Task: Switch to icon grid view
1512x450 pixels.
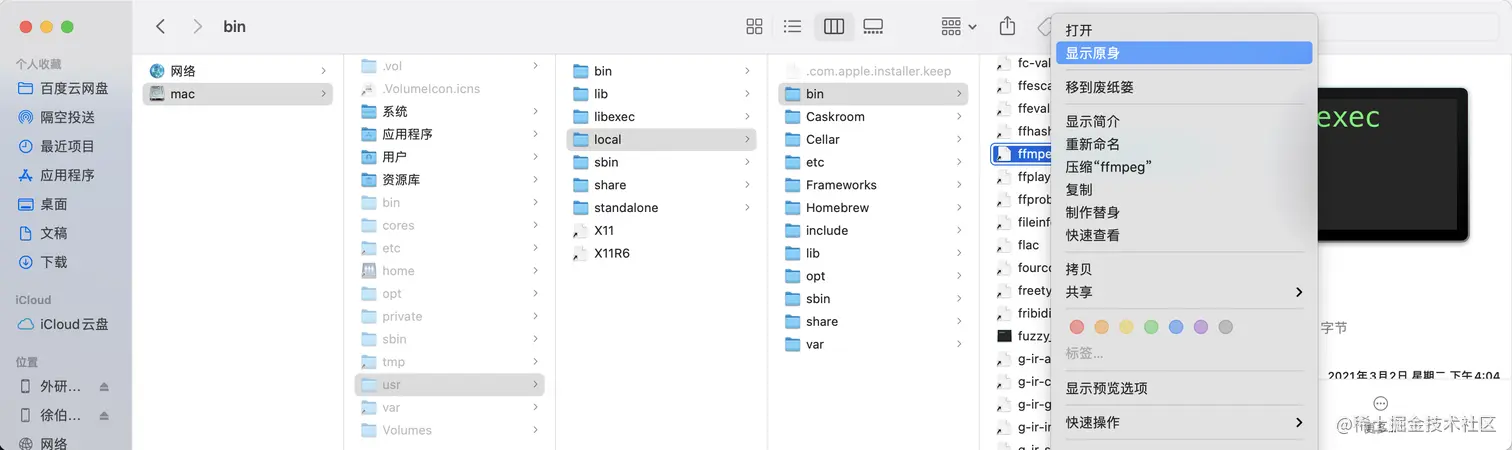Action: coord(755,27)
